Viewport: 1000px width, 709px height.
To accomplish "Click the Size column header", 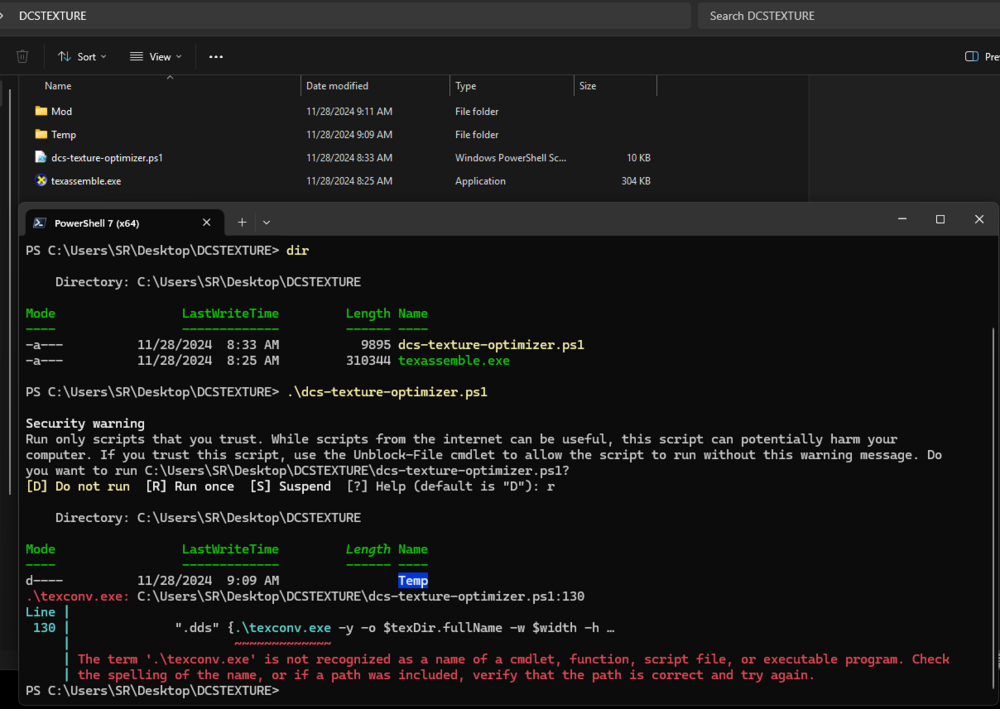I will [588, 86].
